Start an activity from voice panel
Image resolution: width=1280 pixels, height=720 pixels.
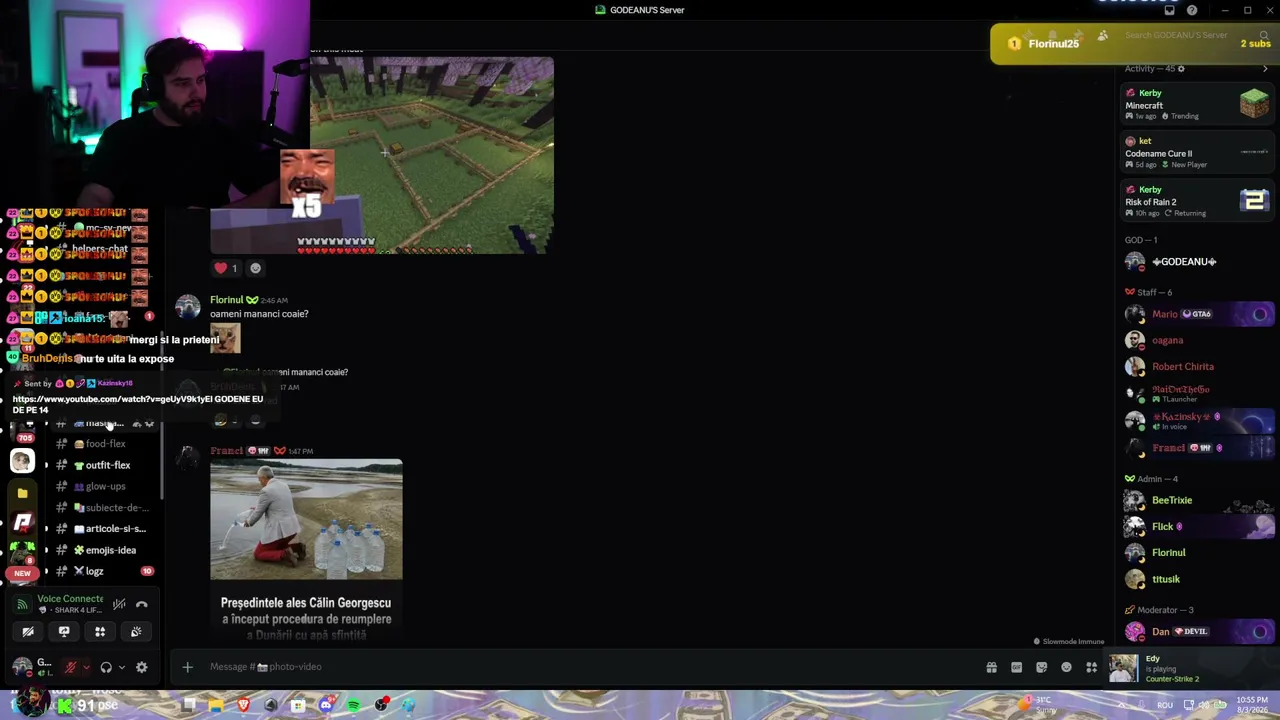[100, 632]
